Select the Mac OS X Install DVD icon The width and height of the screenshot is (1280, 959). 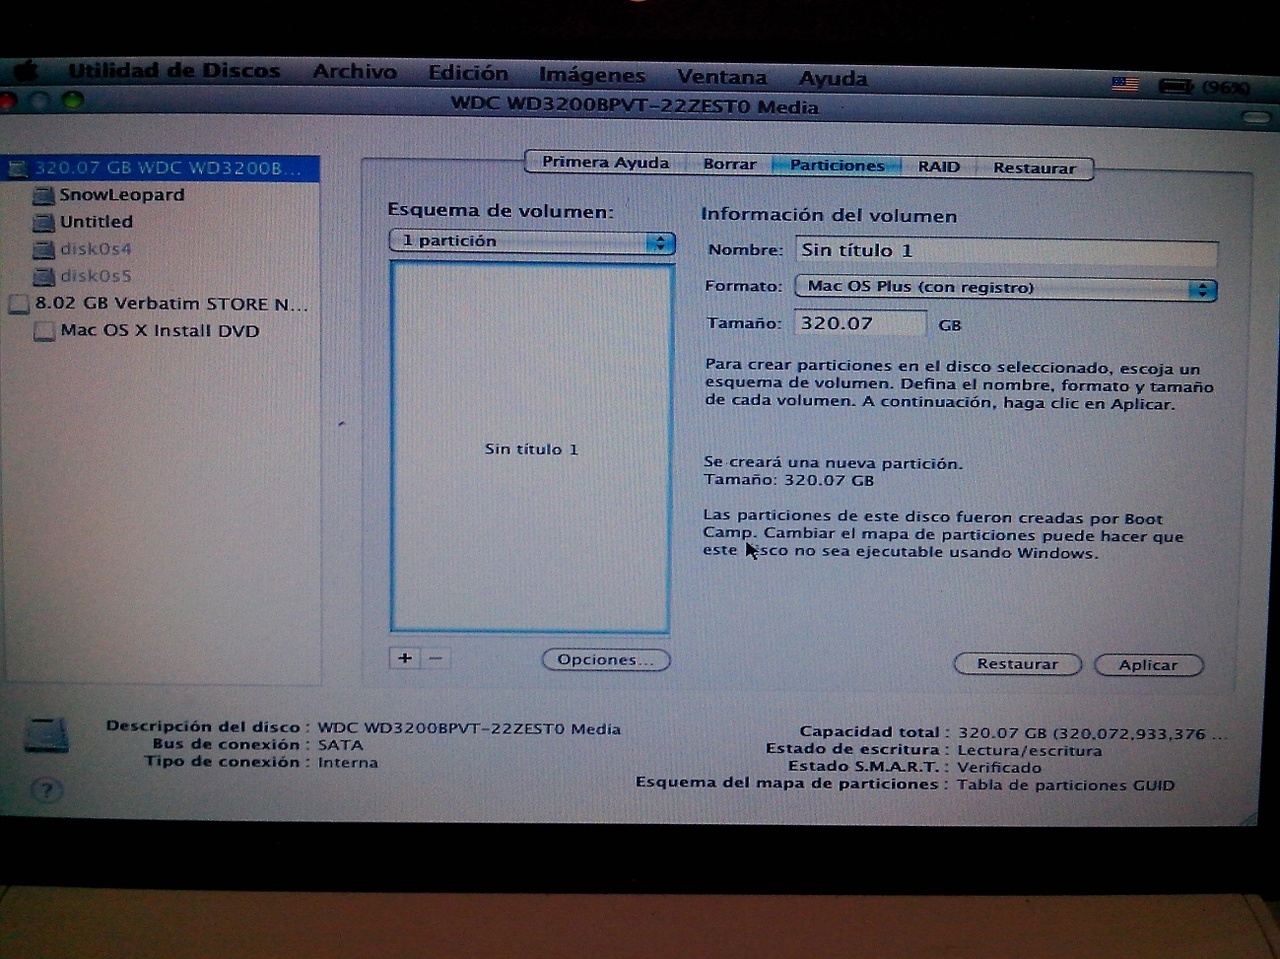[x=44, y=331]
